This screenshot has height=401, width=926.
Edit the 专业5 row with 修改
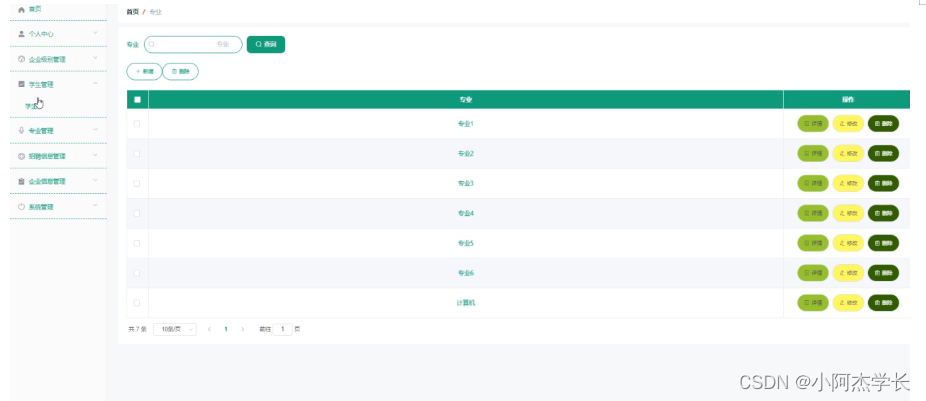click(848, 243)
